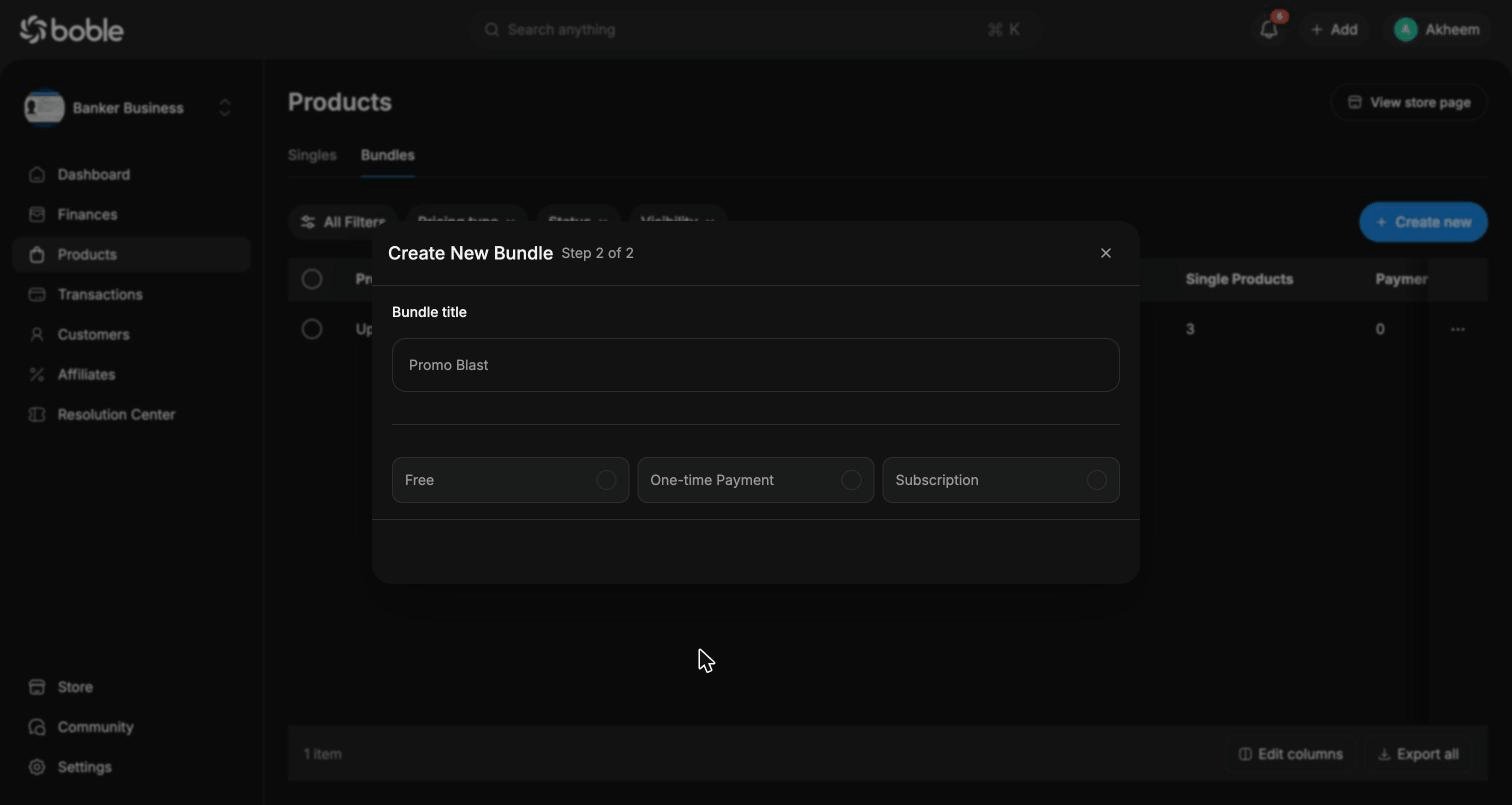Expand the Banker Business switcher chevrons
1512x805 pixels.
tap(225, 108)
